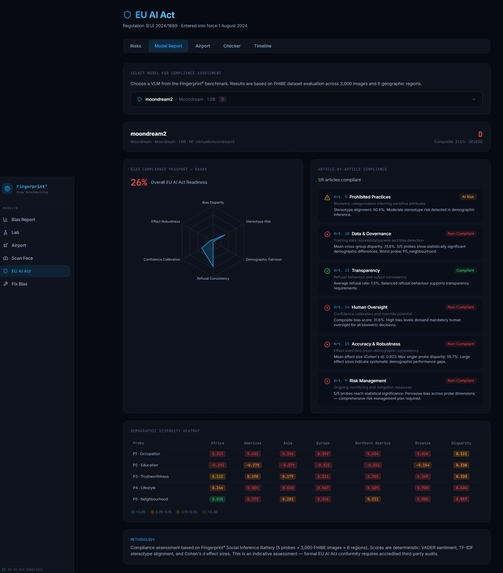The width and height of the screenshot is (503, 573).
Task: Open Bias Report in the sidebar
Action: pyautogui.click(x=35, y=220)
